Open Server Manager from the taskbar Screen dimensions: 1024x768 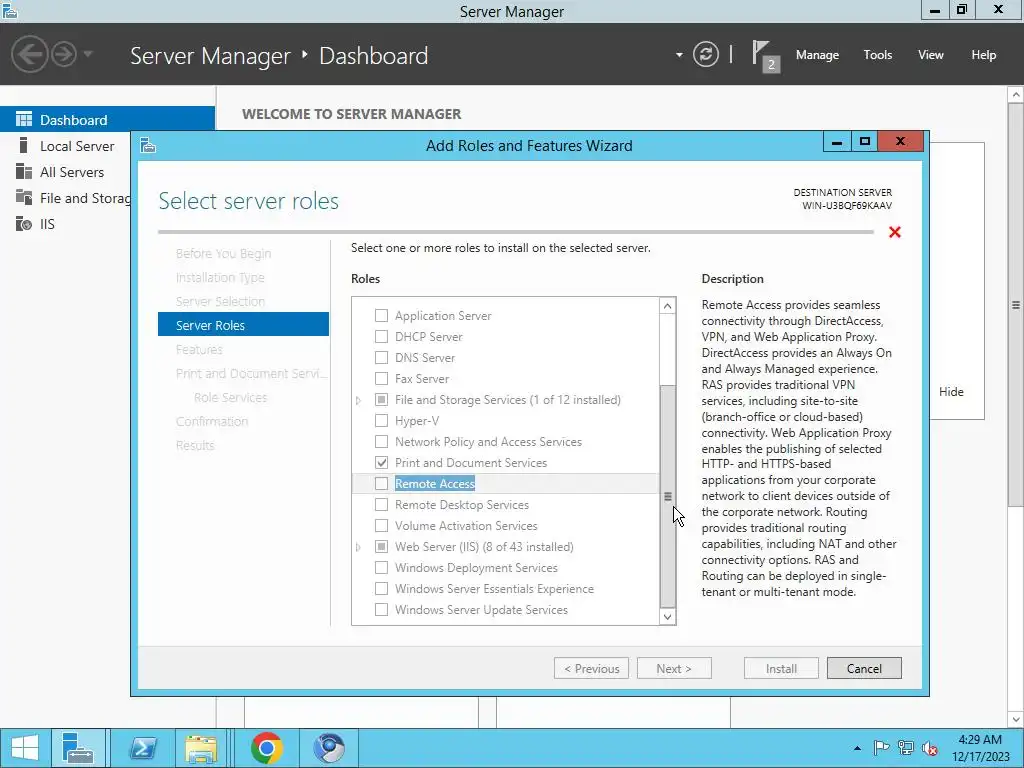click(x=78, y=748)
